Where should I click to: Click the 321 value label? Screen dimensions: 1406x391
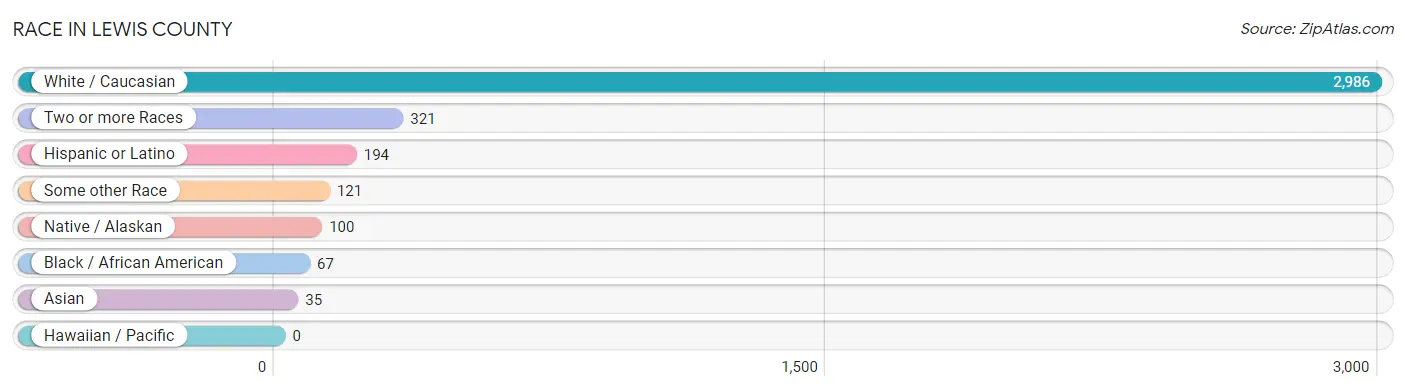pos(422,118)
